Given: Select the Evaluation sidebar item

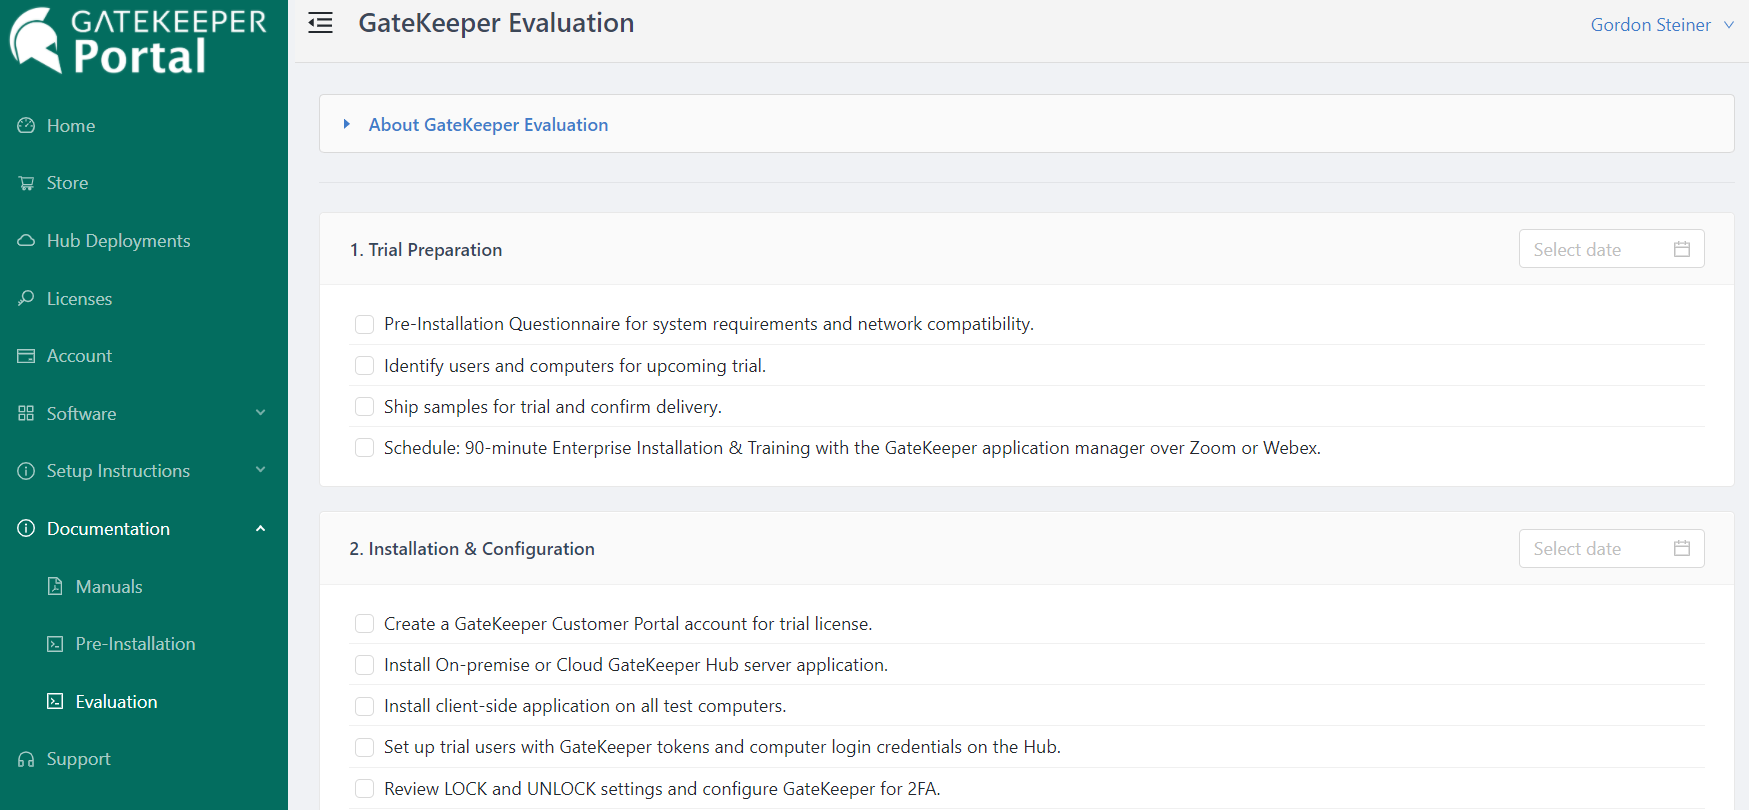Looking at the screenshot, I should point(116,702).
